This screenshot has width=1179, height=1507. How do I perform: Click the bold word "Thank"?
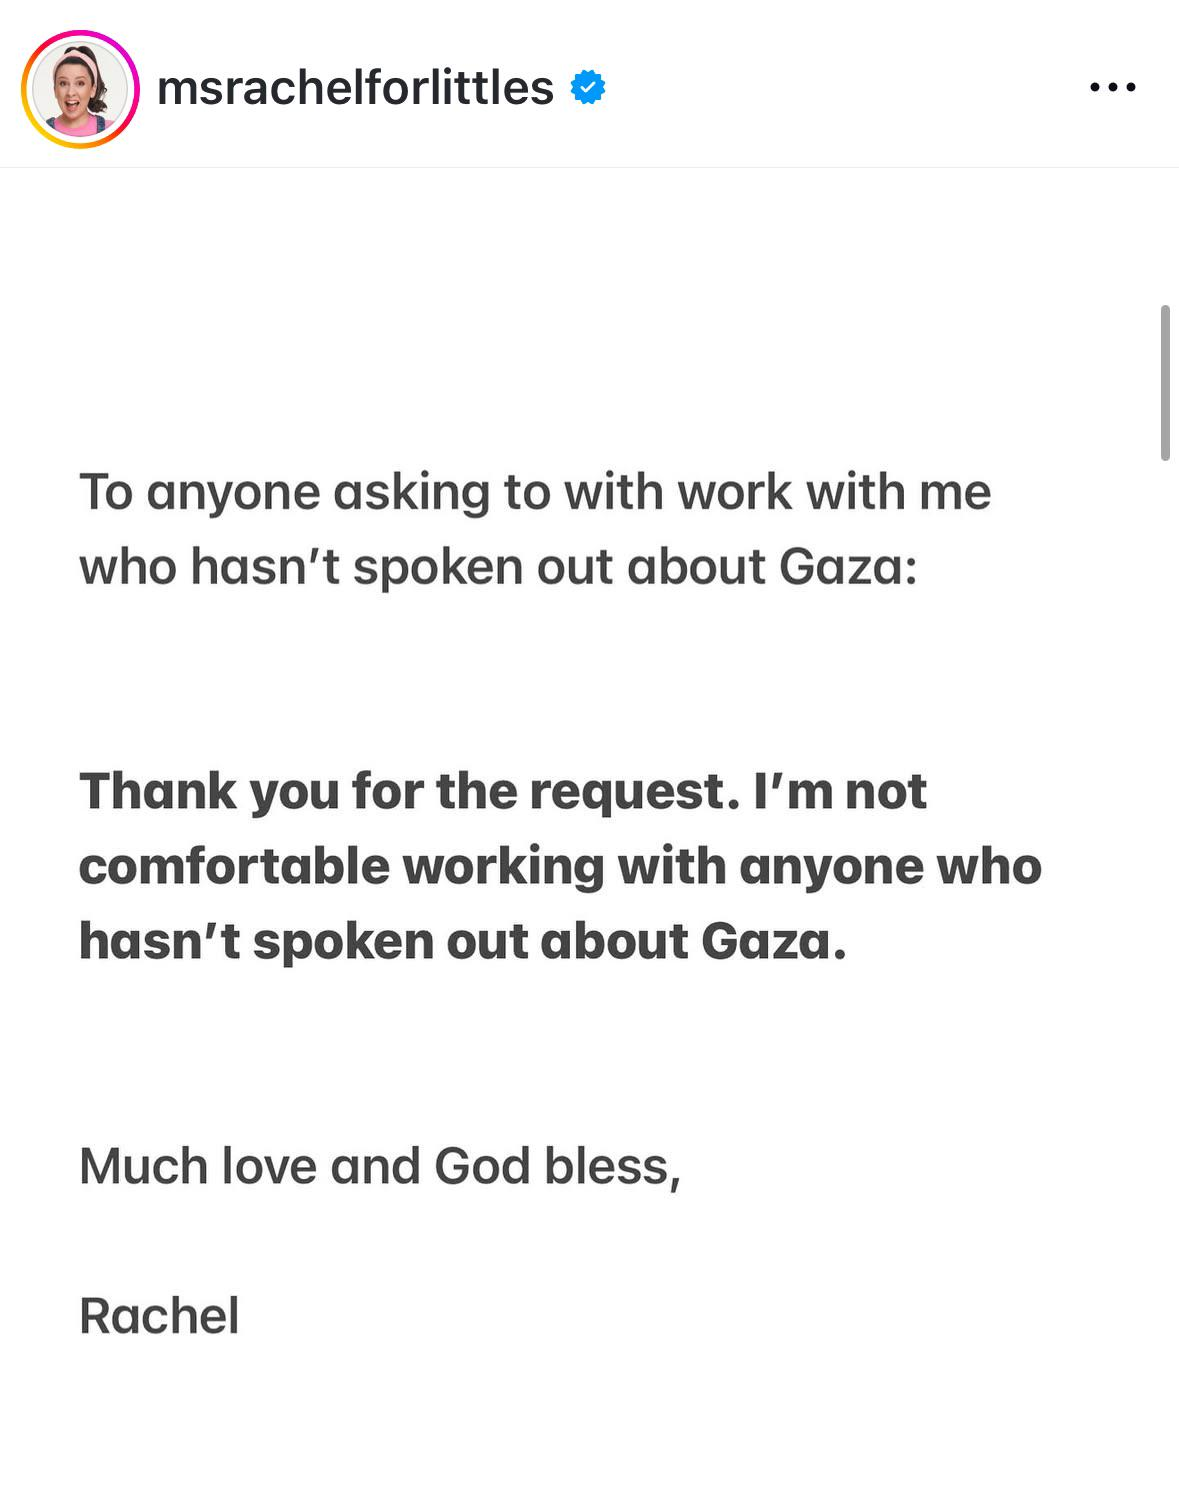158,792
